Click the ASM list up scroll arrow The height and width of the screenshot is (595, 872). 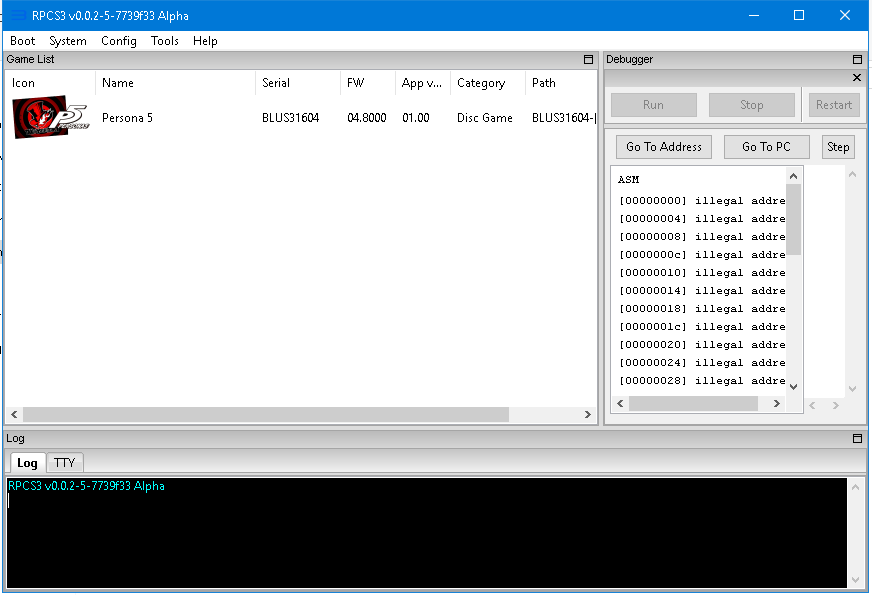click(x=794, y=176)
